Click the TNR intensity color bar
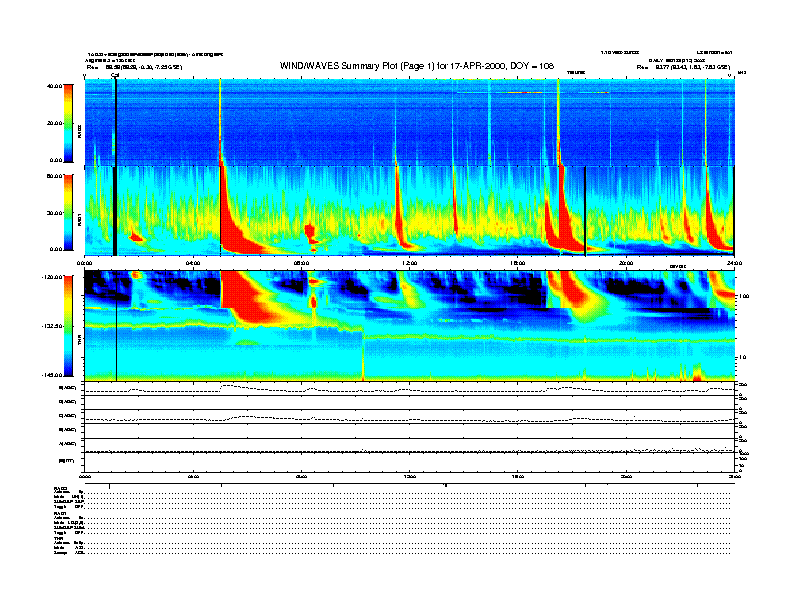The height and width of the screenshot is (612, 792). click(68, 326)
